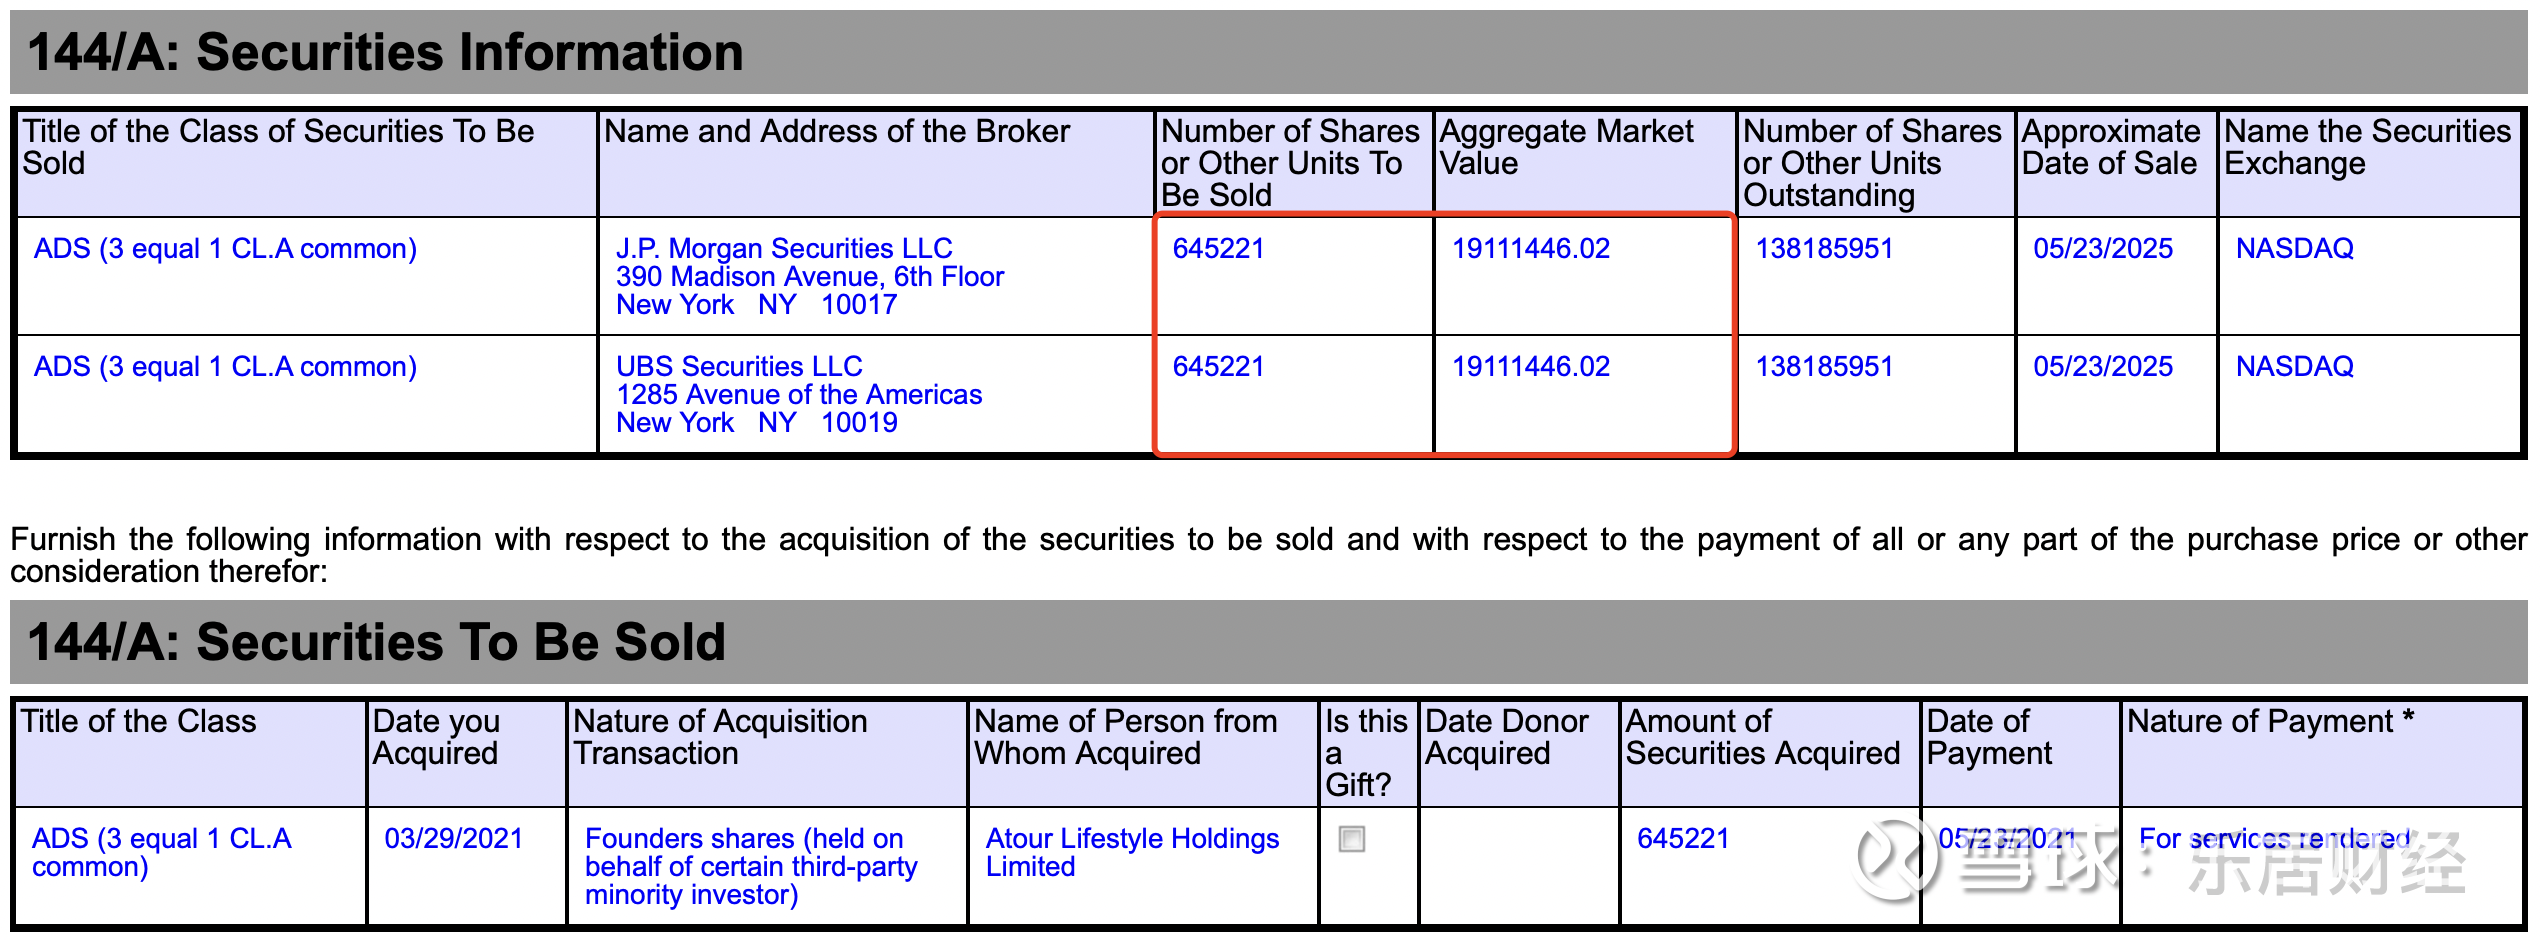This screenshot has height=940, width=2540.
Task: Click the aggregate market value in UBS row
Action: (1530, 366)
